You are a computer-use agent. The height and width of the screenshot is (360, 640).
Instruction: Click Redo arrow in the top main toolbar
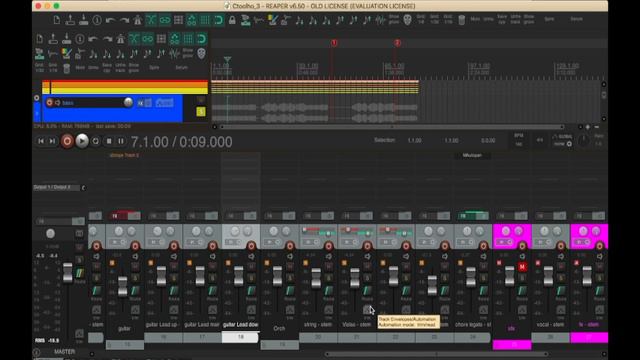(124, 20)
